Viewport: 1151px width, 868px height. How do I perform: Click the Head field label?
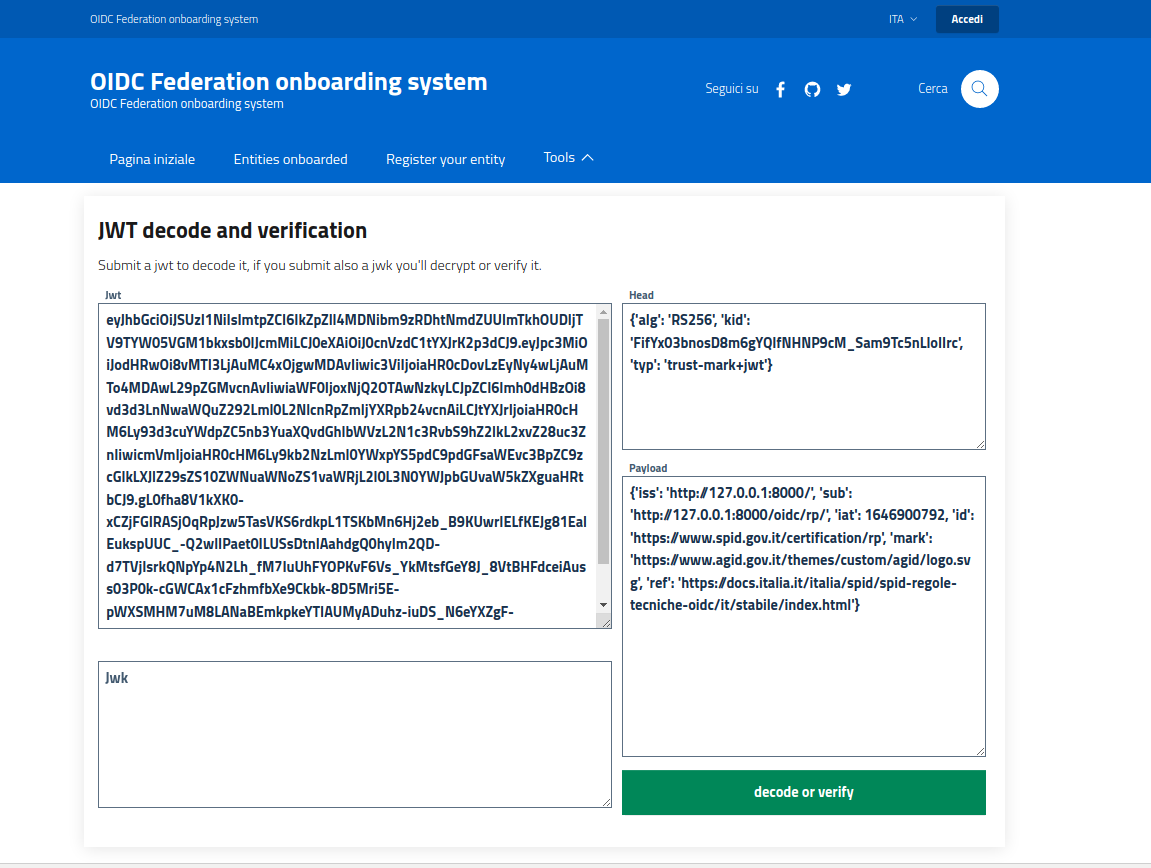pos(641,294)
